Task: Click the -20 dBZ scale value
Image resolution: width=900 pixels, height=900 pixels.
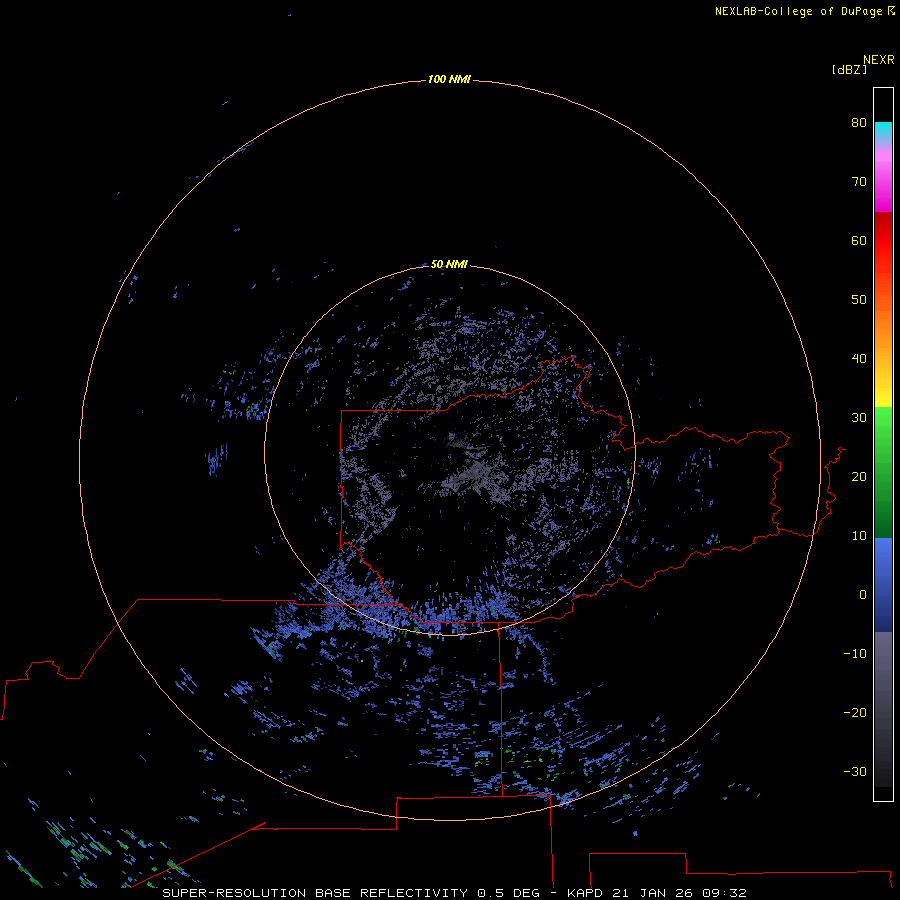Action: [x=855, y=712]
